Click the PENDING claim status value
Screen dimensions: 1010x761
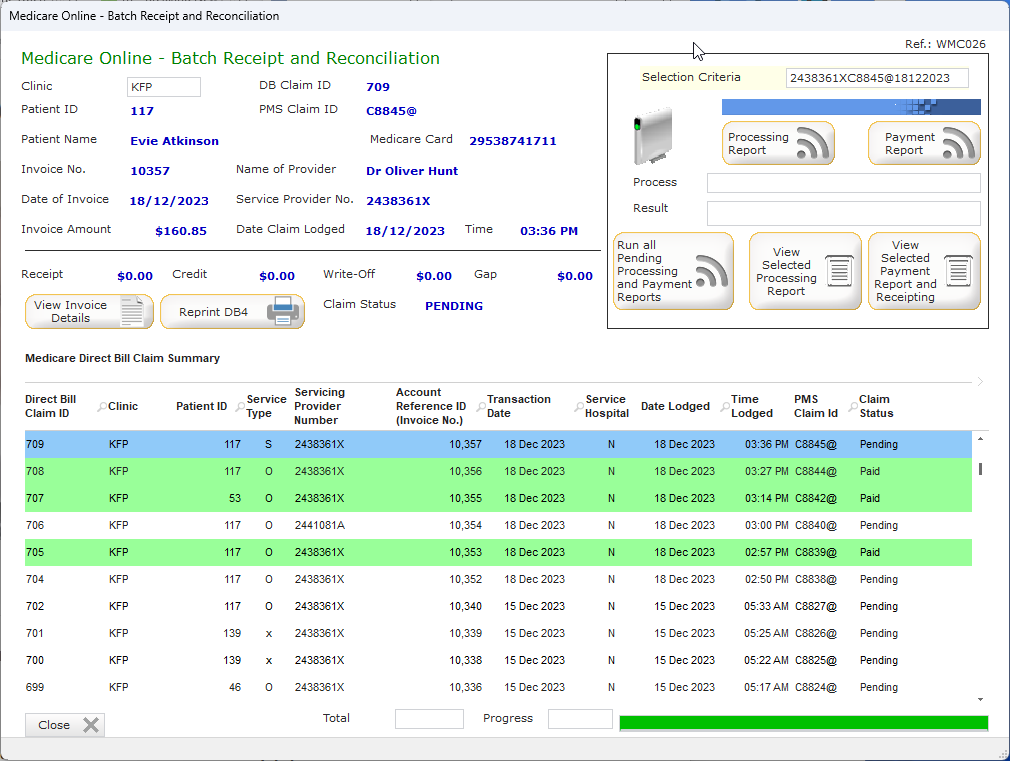pyautogui.click(x=453, y=306)
